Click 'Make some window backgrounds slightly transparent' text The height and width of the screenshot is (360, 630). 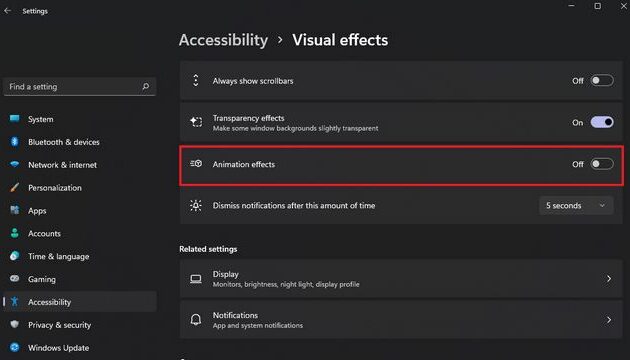pos(295,128)
